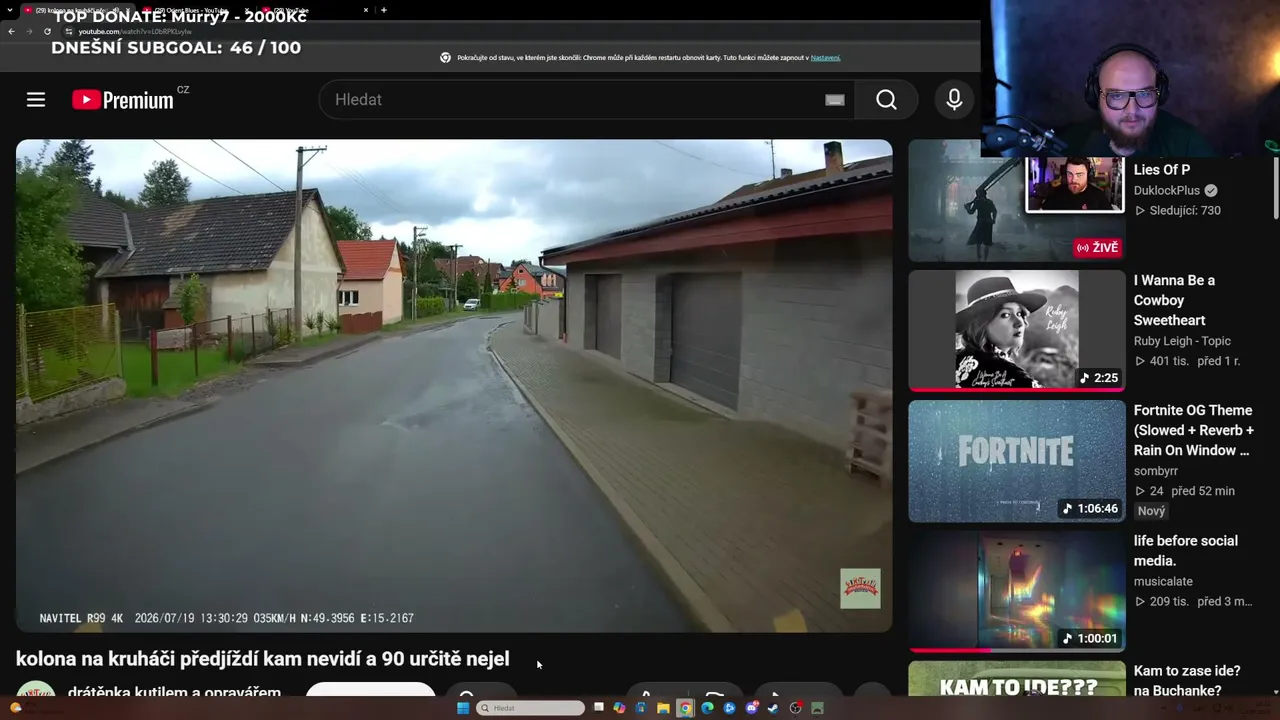Screen dimensions: 1280x720
Task: Click the live 'ŽIVĚ' badge on Lies Of P
Action: tap(1097, 248)
